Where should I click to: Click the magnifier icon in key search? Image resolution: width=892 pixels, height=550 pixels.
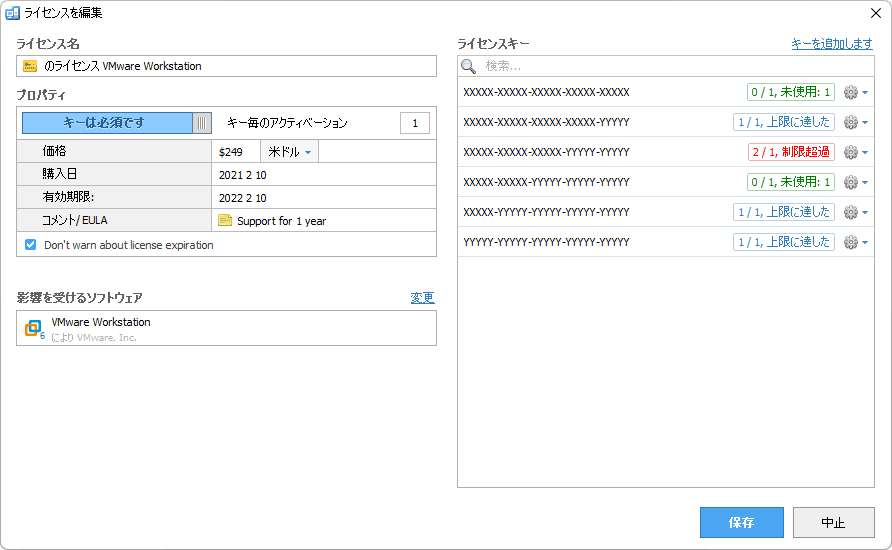(x=468, y=66)
